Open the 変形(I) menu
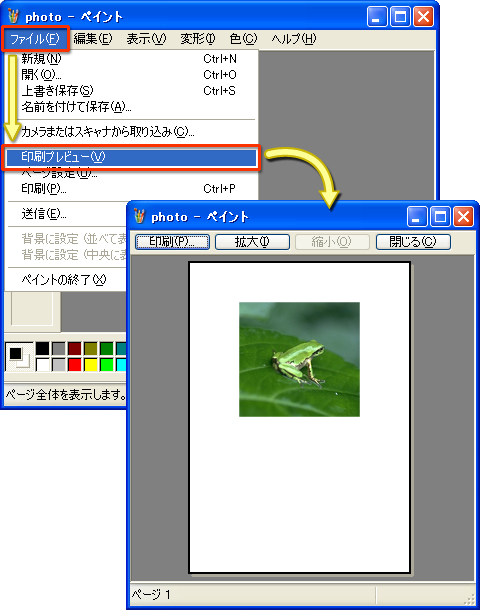This screenshot has height=610, width=480. [197, 39]
